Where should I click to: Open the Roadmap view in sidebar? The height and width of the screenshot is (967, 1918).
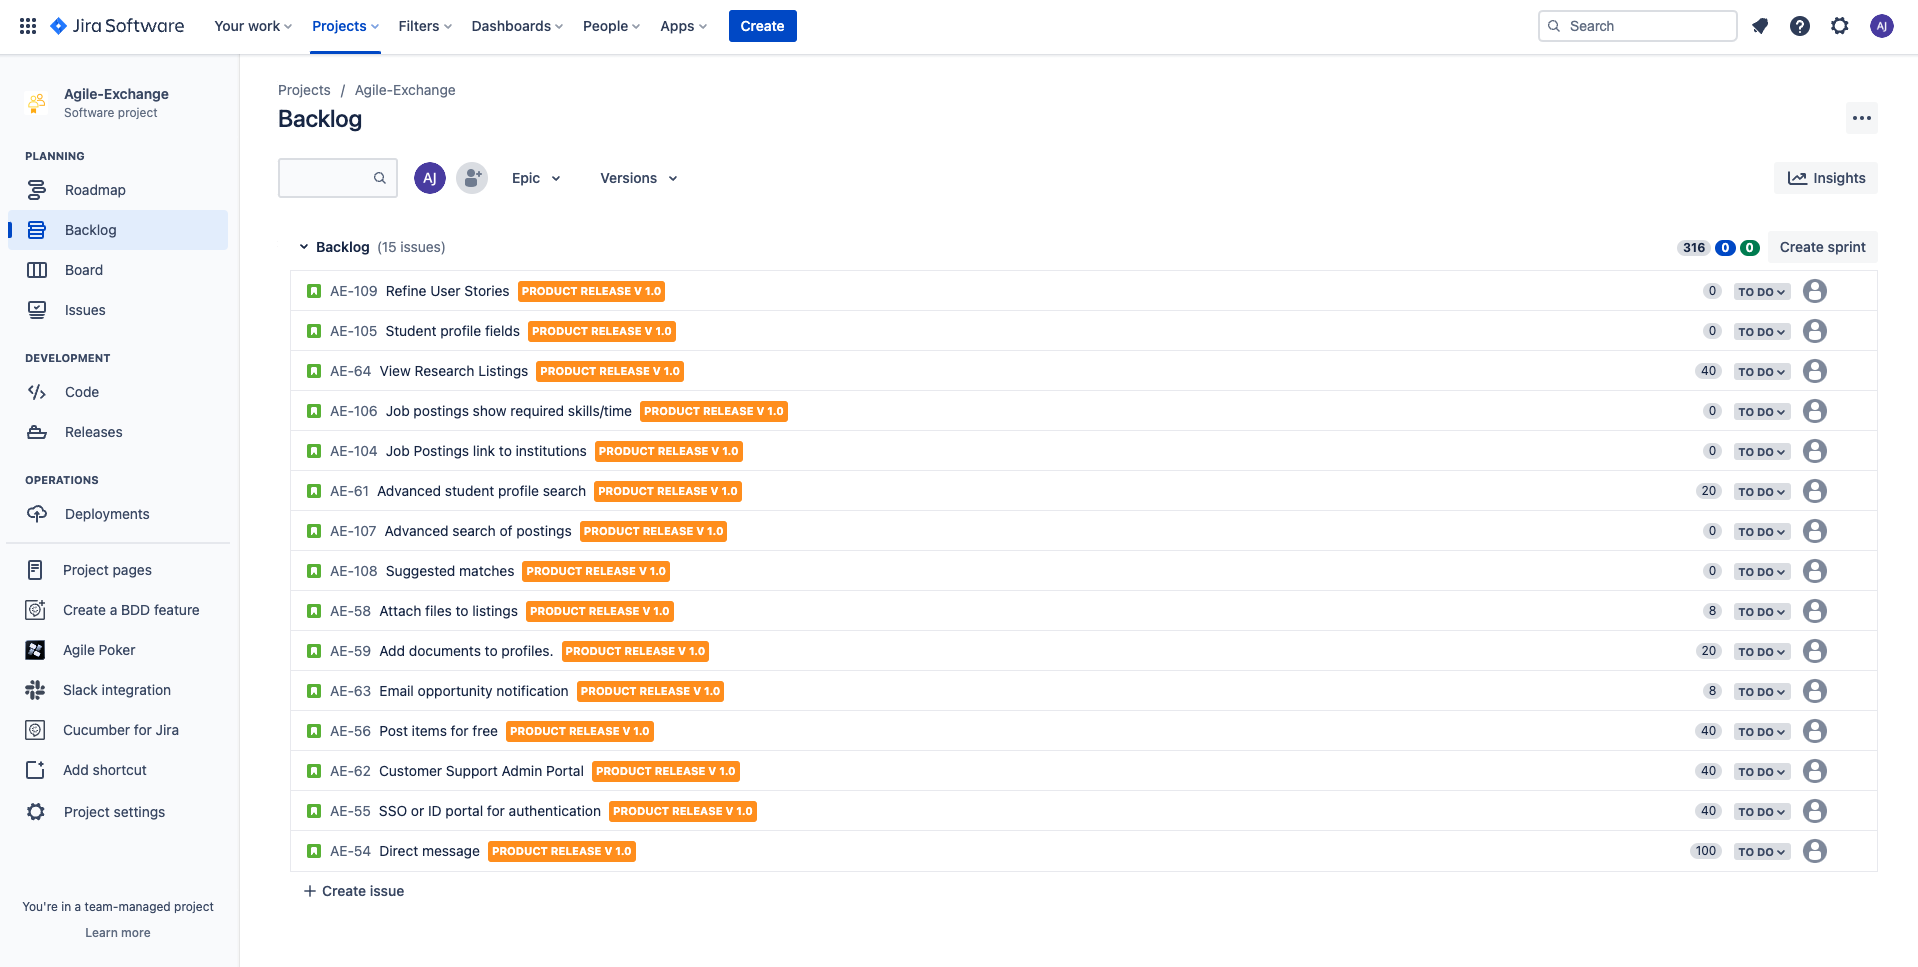point(95,190)
